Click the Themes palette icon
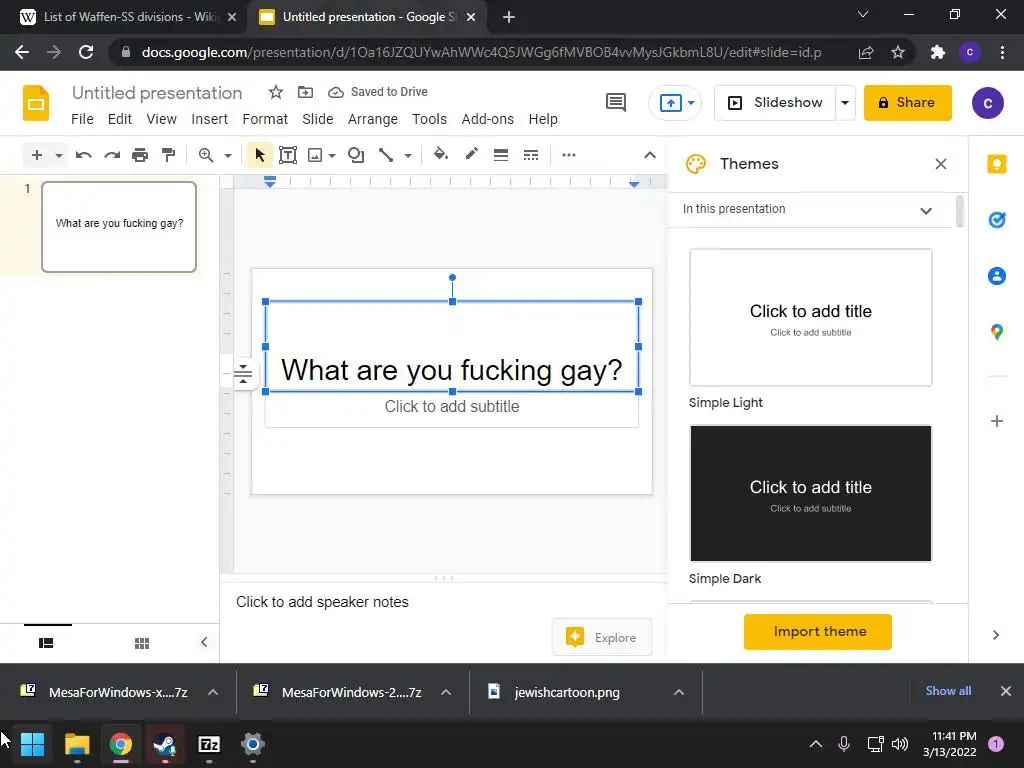This screenshot has height=768, width=1024. pos(696,164)
